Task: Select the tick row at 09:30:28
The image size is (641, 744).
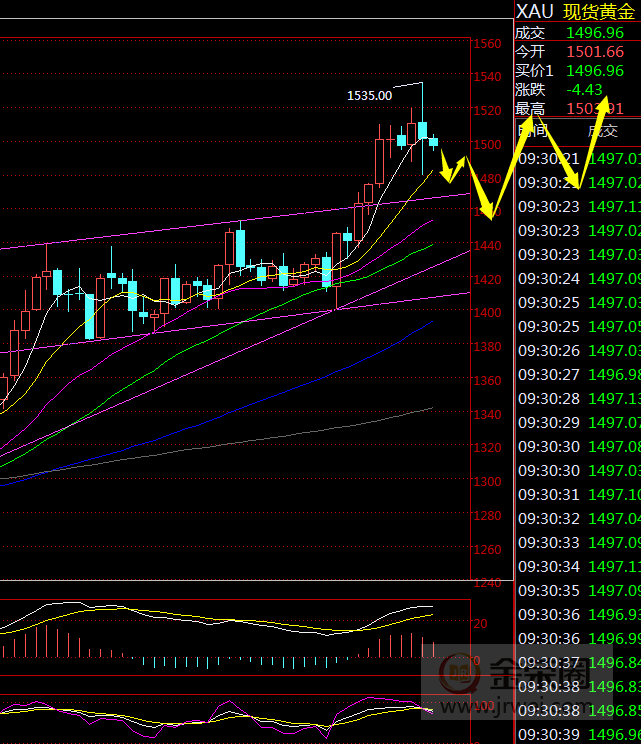Action: click(x=578, y=399)
